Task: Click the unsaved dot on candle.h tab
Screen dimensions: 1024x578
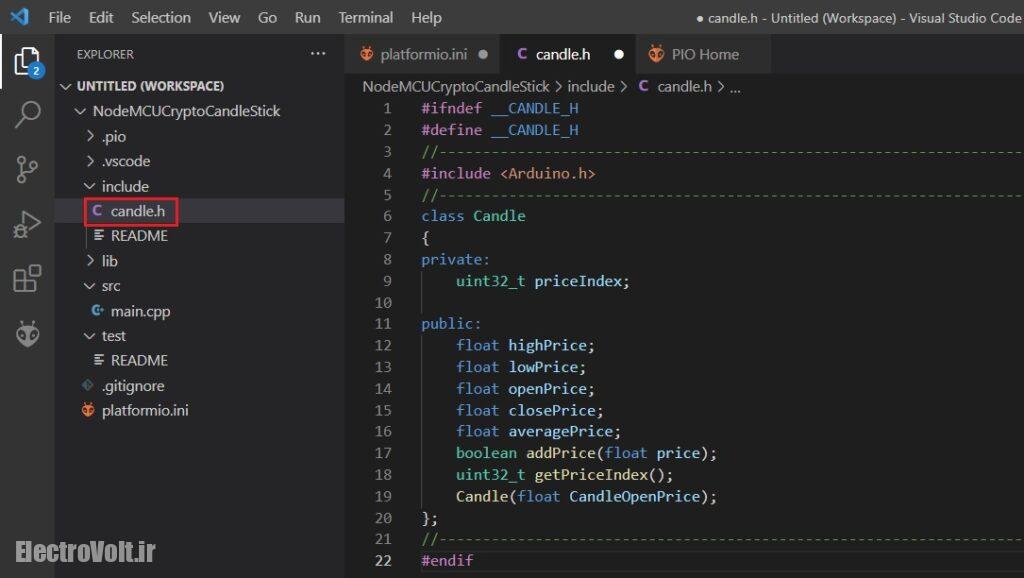Action: pyautogui.click(x=618, y=54)
